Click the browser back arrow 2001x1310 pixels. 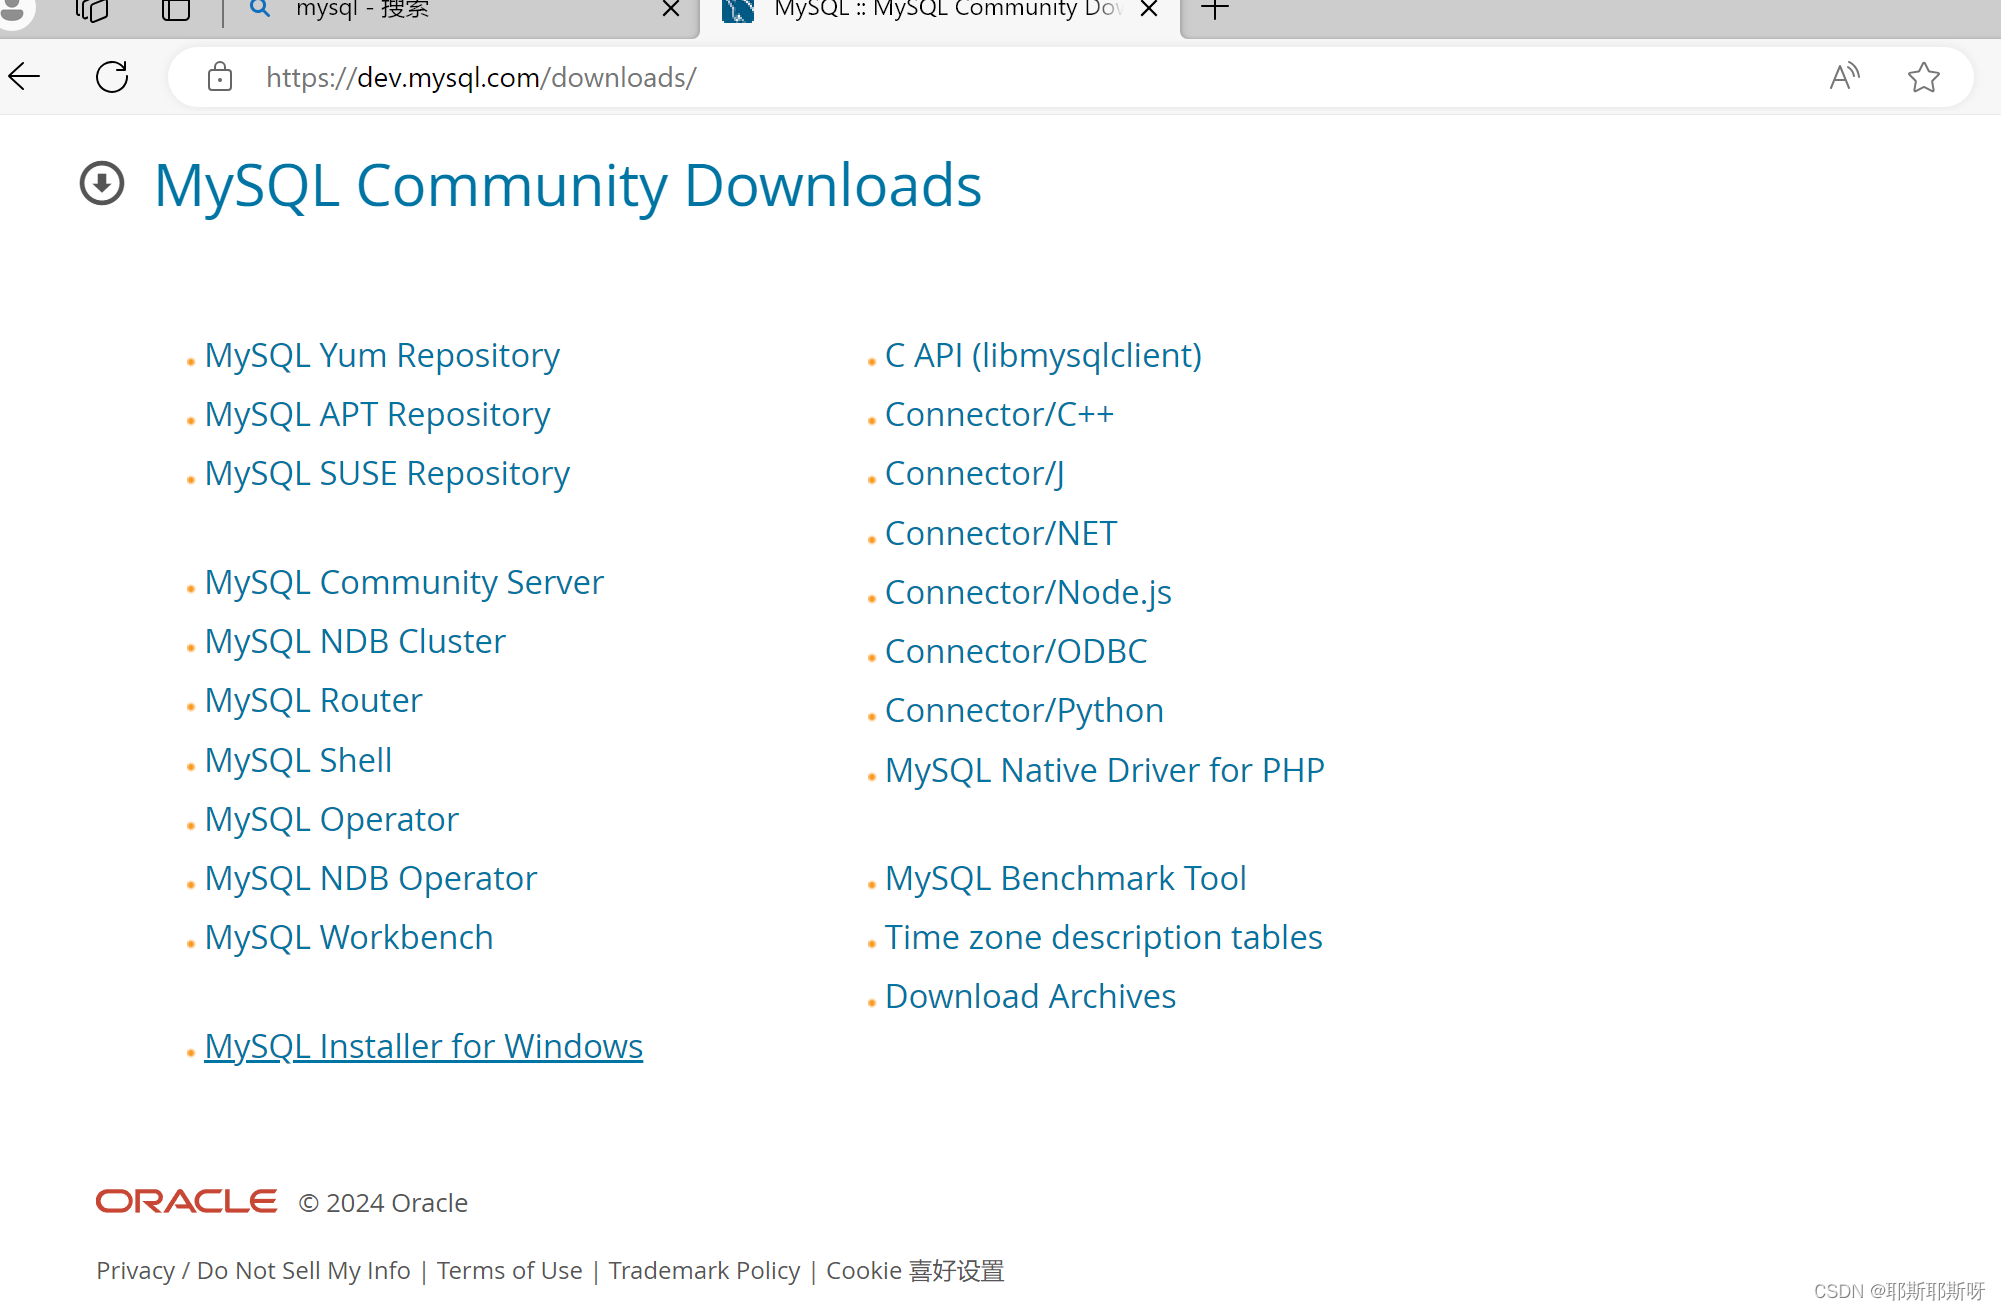point(24,77)
